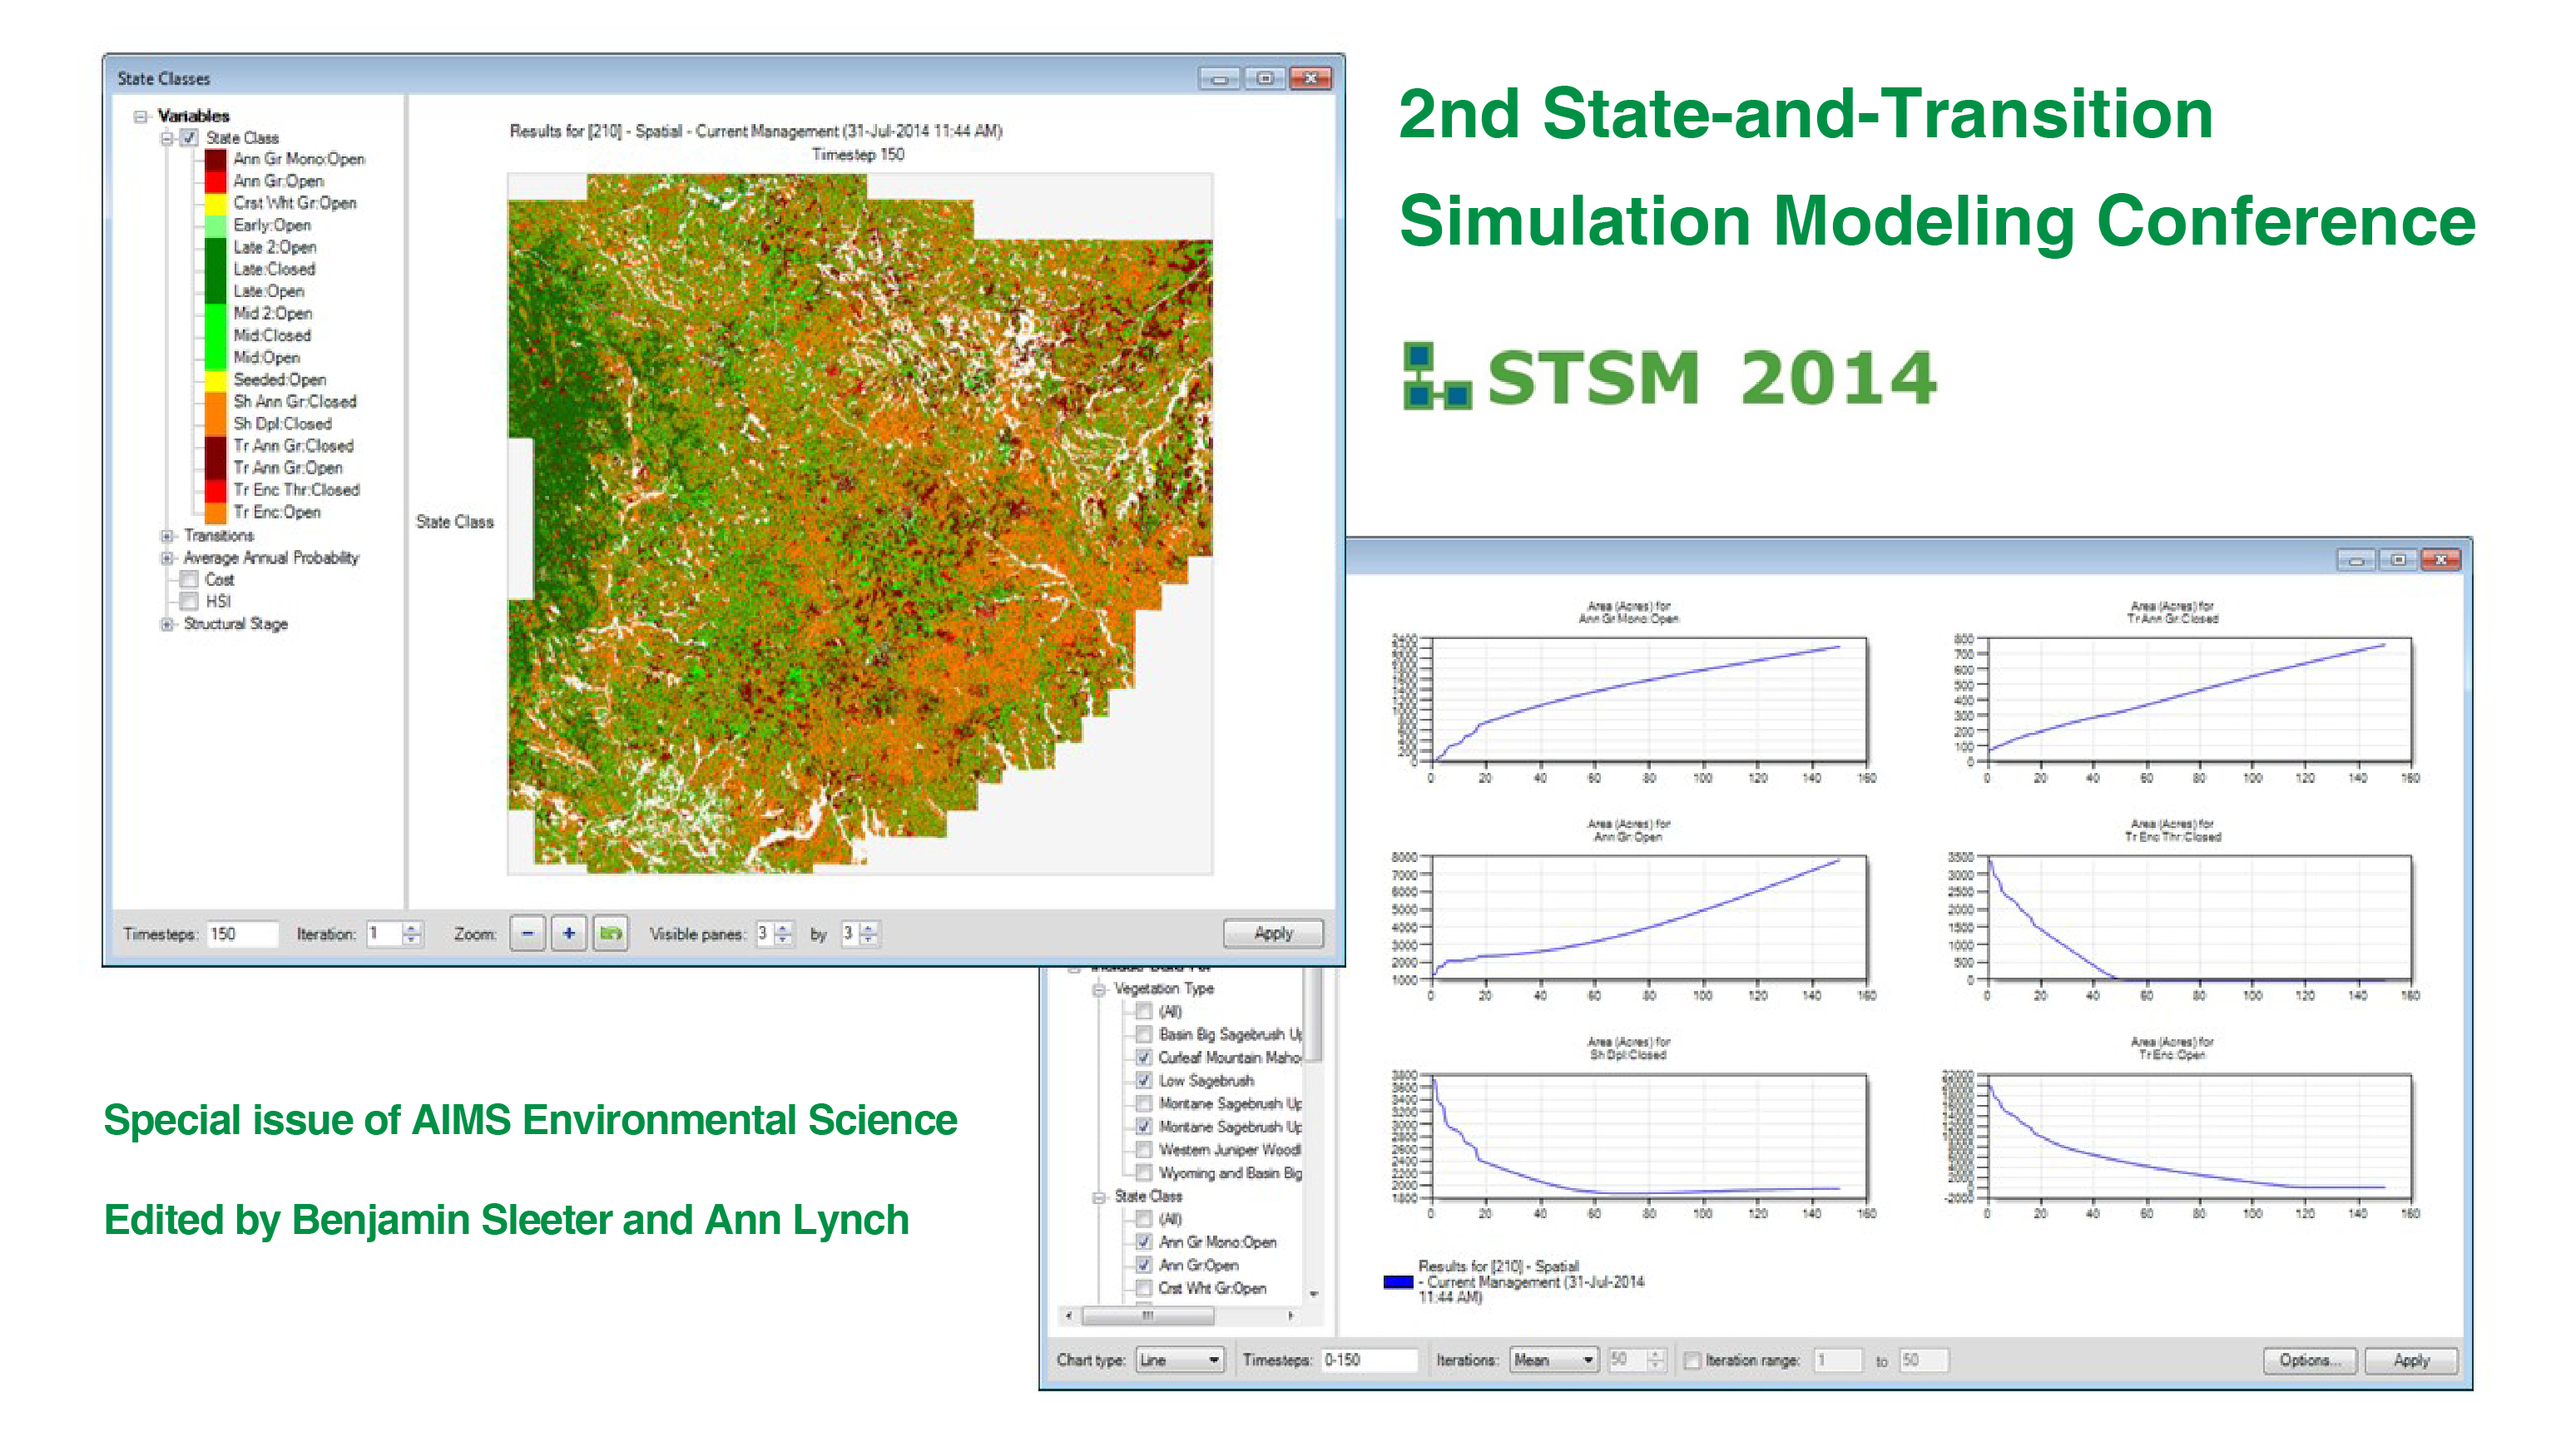Open the Chart type dropdown
The image size is (2576, 1432).
point(1180,1360)
